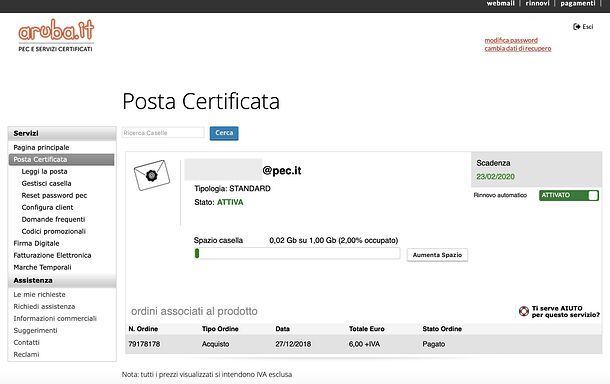
Task: Open Richiedi assistenza
Action: (44, 307)
